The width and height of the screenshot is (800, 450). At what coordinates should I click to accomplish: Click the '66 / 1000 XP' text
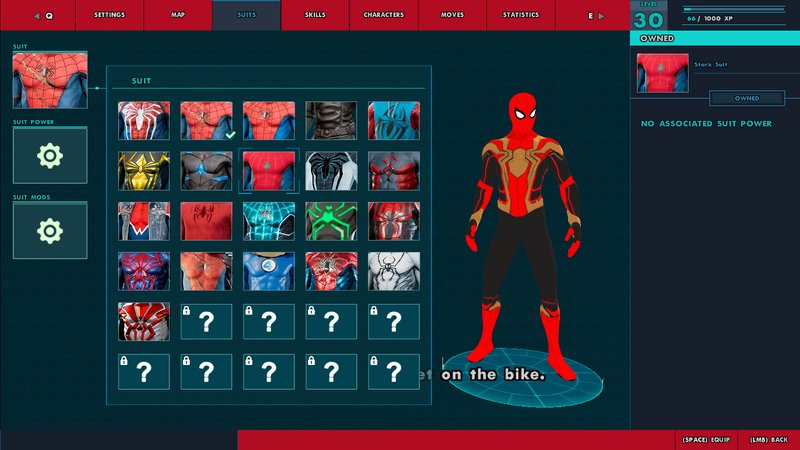pos(709,18)
